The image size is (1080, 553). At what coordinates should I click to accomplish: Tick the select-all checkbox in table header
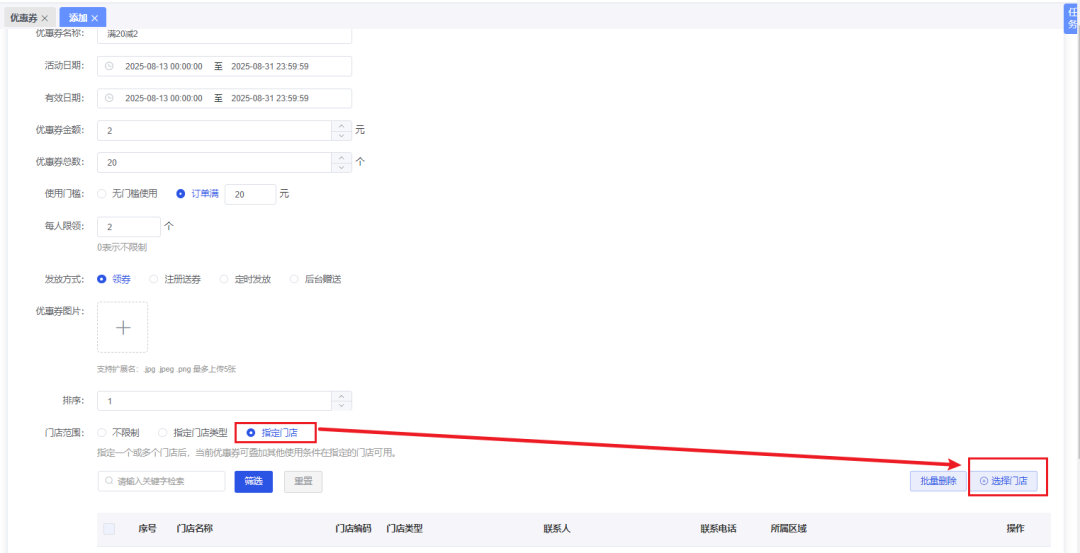pyautogui.click(x=109, y=529)
